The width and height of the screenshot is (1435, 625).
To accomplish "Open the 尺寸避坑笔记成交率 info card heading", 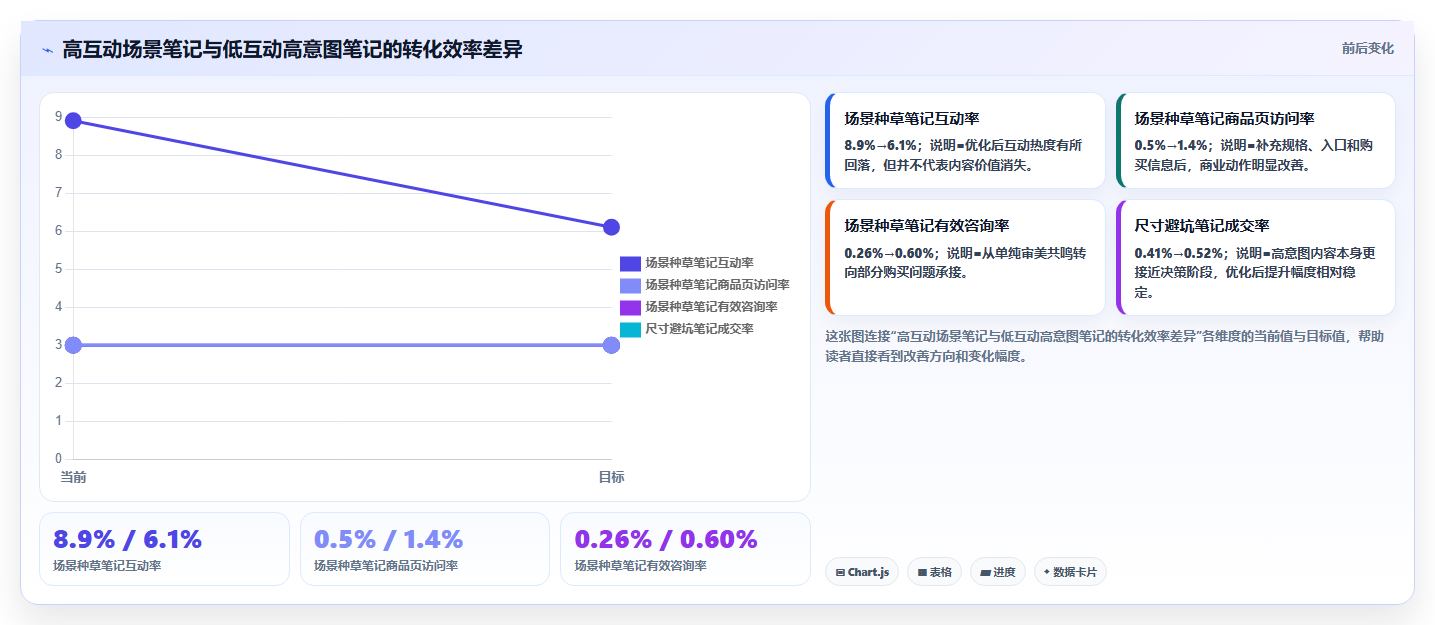I will point(1201,226).
